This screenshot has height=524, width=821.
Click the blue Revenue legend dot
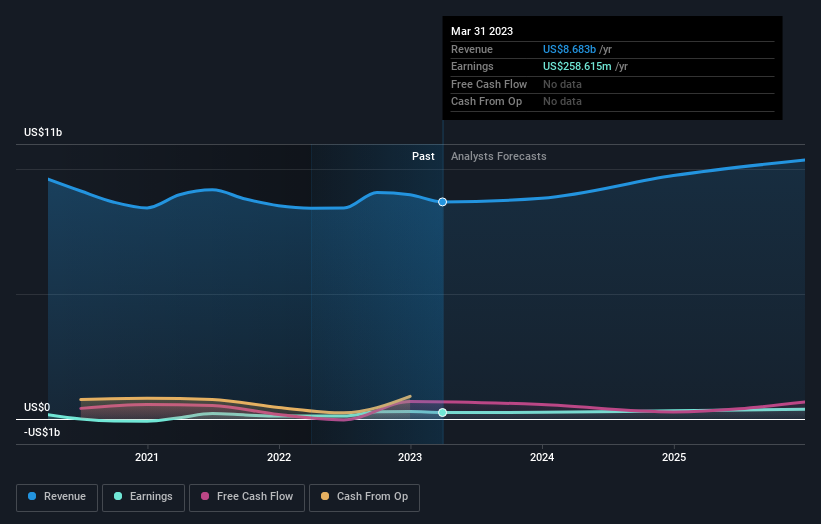pos(32,496)
